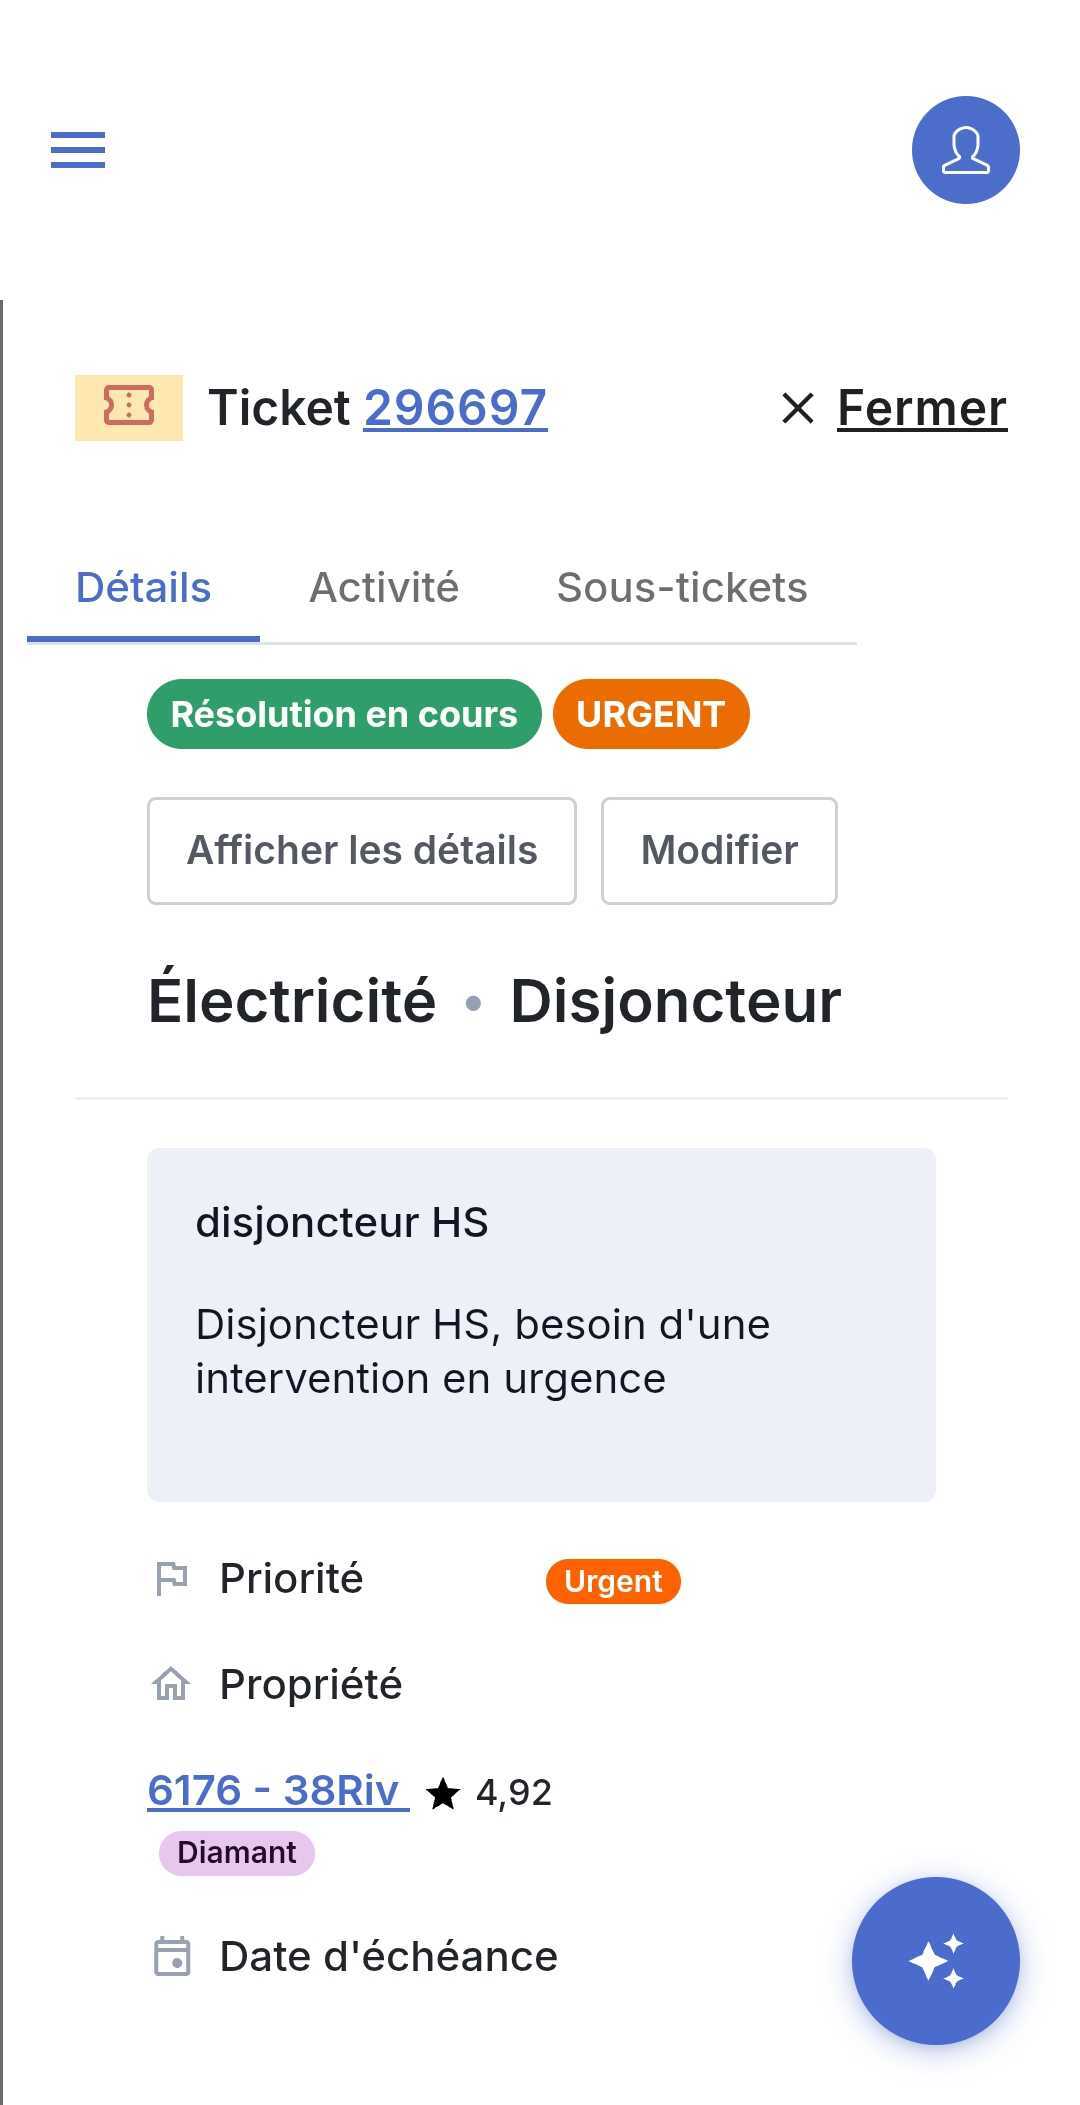Viewport: 1080px width, 2105px height.
Task: Click the flag icon beside Priorité
Action: pos(172,1579)
